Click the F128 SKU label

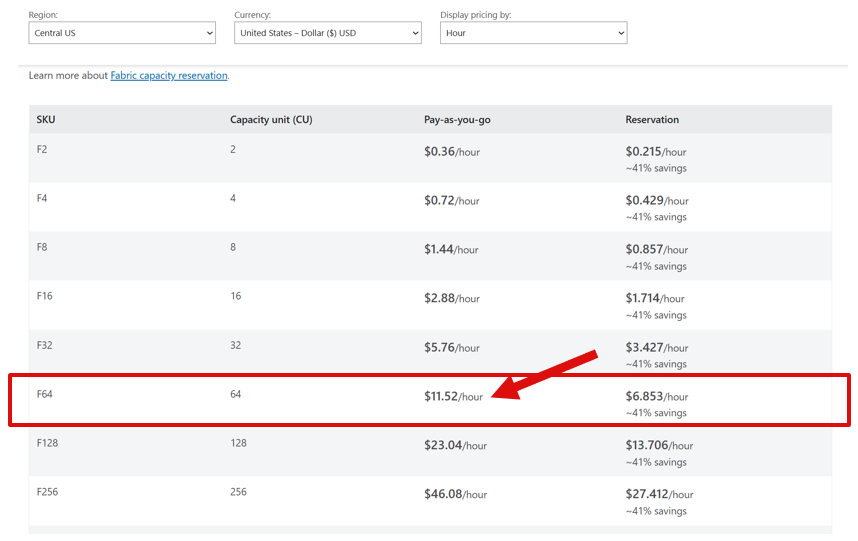point(47,443)
